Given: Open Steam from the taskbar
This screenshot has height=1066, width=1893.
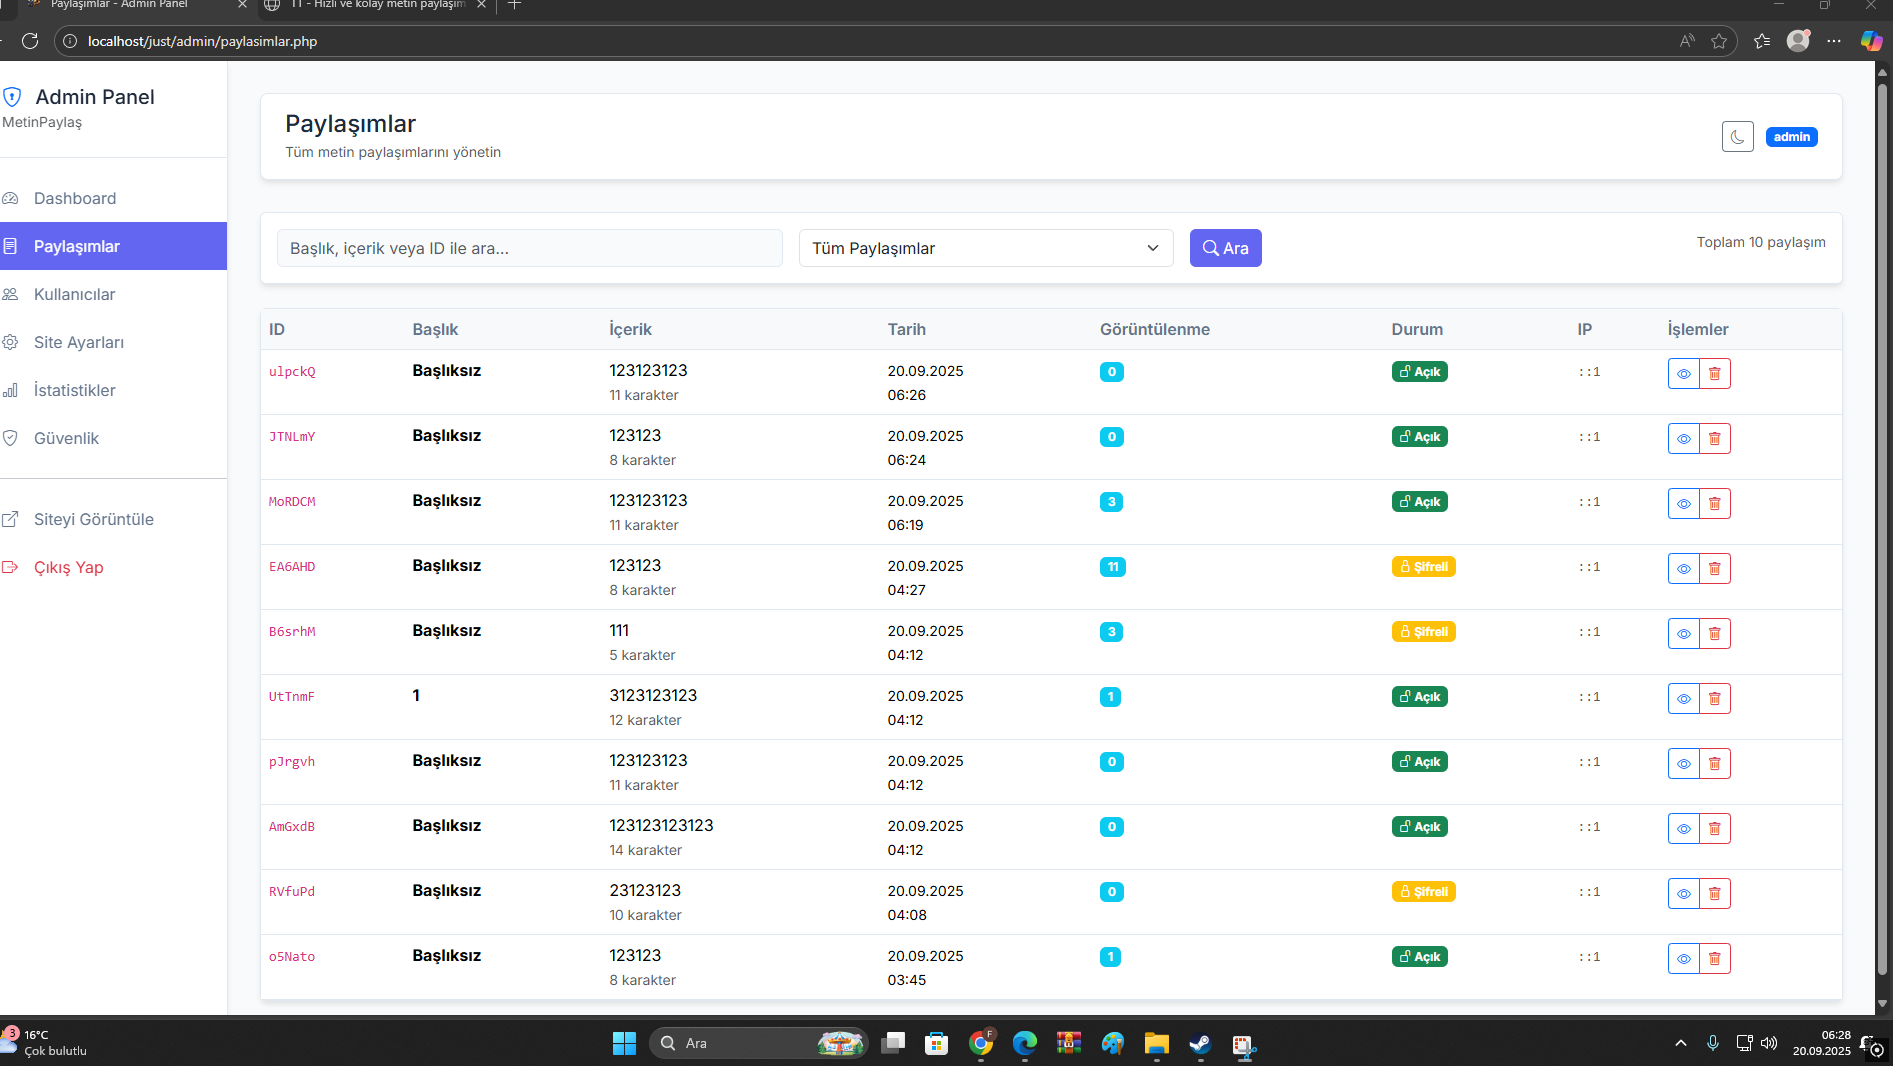Looking at the screenshot, I should pyautogui.click(x=1200, y=1044).
